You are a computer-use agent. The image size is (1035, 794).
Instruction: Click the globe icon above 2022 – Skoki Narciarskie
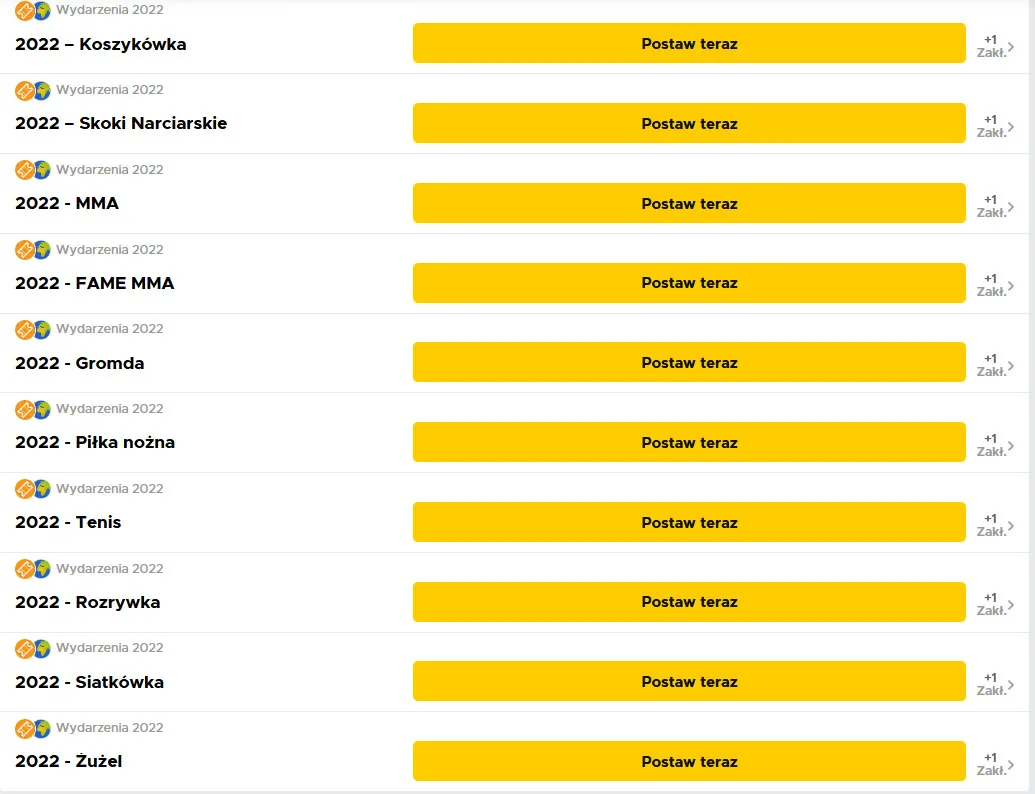pos(42,90)
